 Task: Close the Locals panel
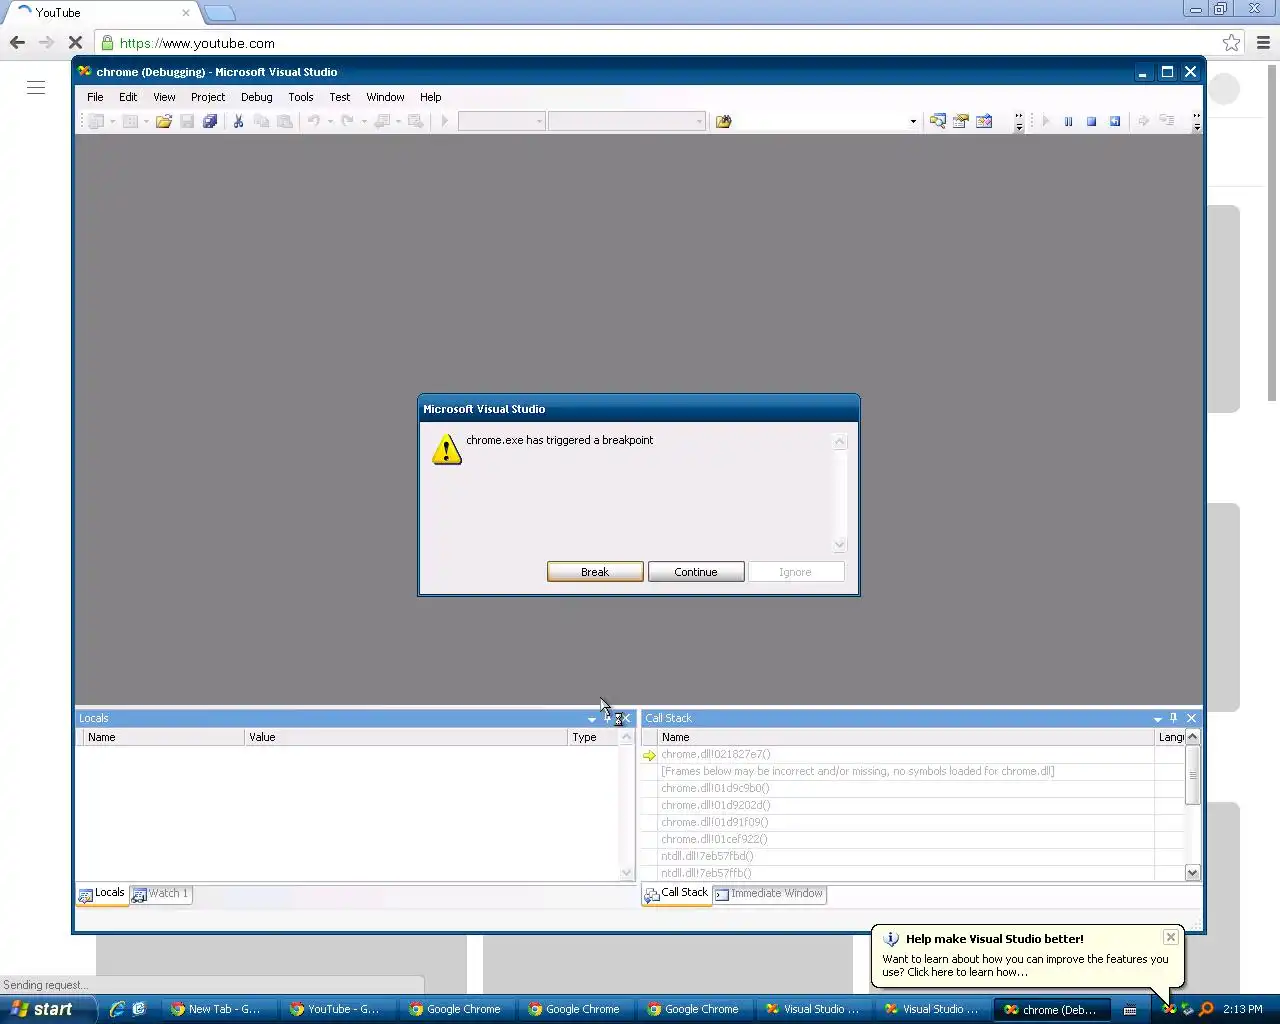626,718
